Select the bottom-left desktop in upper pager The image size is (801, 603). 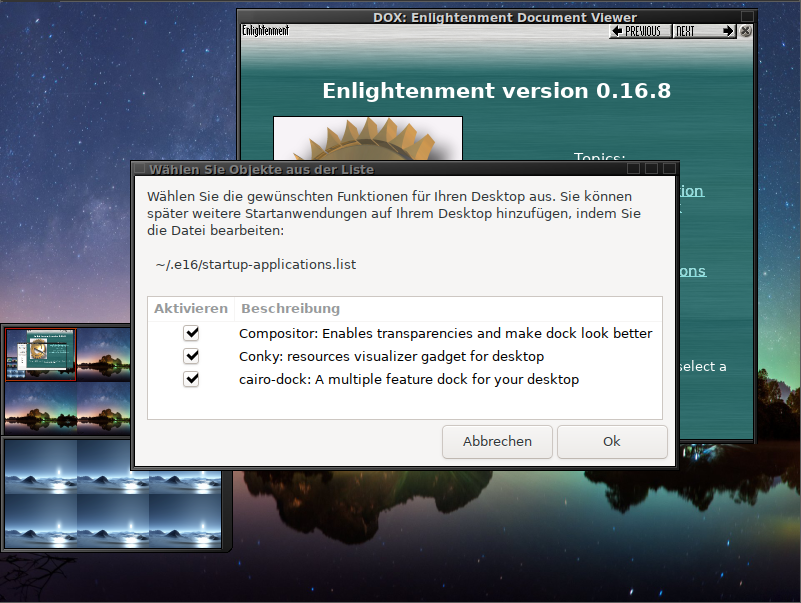pos(40,407)
